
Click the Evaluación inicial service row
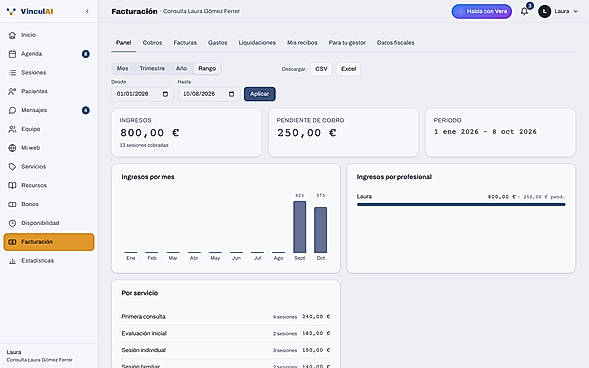pyautogui.click(x=226, y=333)
